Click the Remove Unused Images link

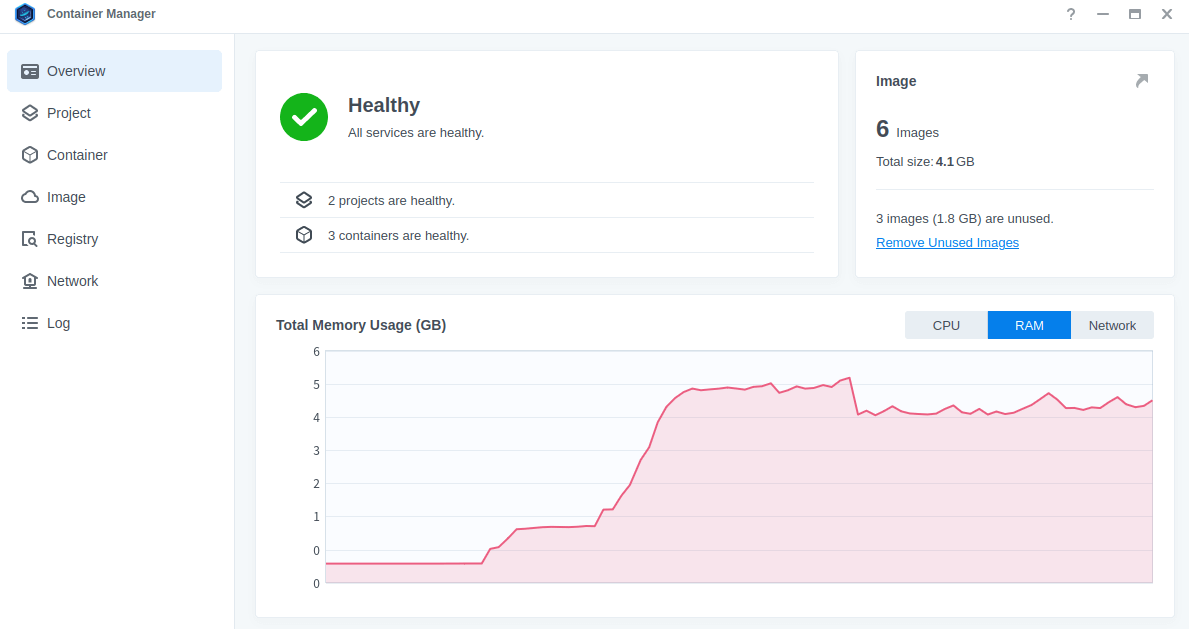pyautogui.click(x=947, y=243)
